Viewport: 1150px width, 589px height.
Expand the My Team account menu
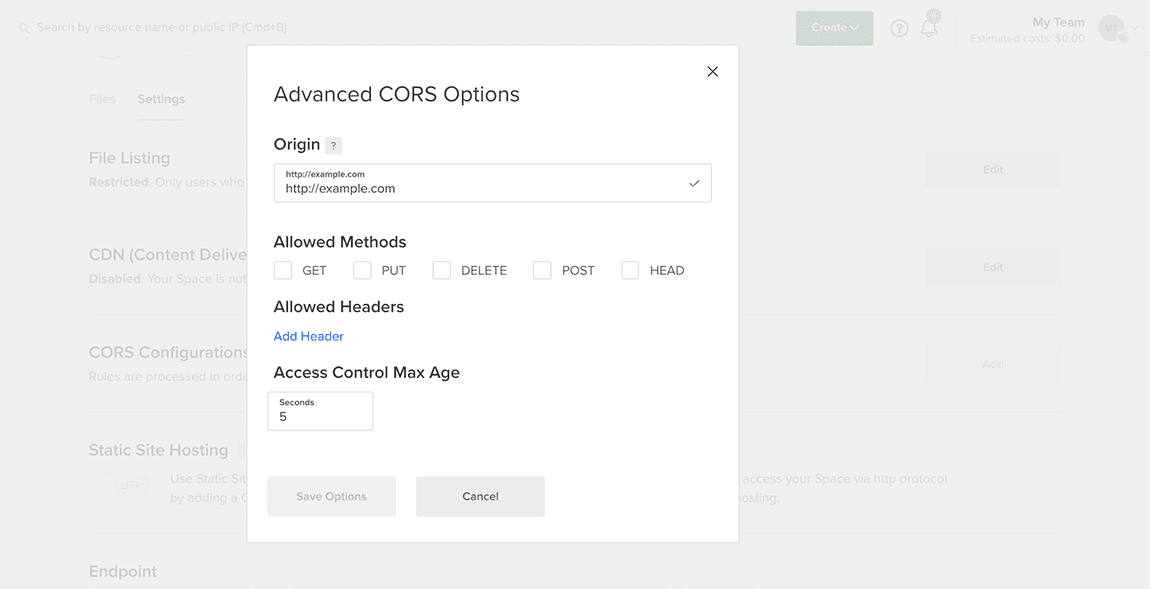pyautogui.click(x=1136, y=28)
